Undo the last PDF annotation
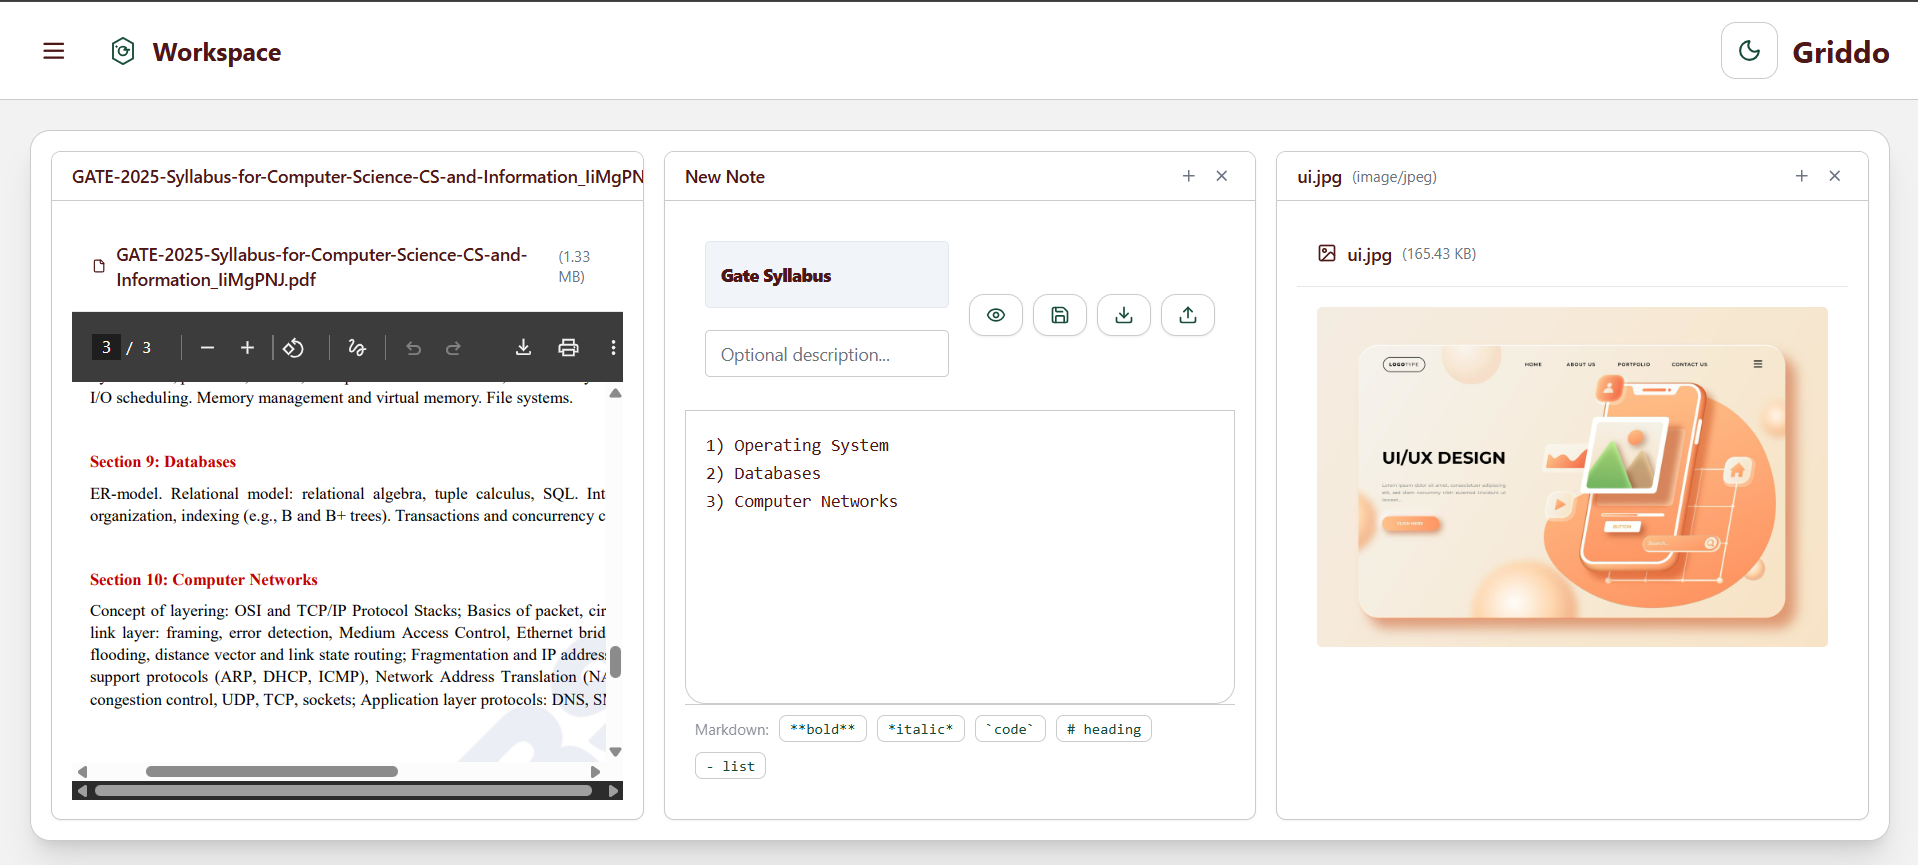This screenshot has width=1918, height=865. point(413,347)
